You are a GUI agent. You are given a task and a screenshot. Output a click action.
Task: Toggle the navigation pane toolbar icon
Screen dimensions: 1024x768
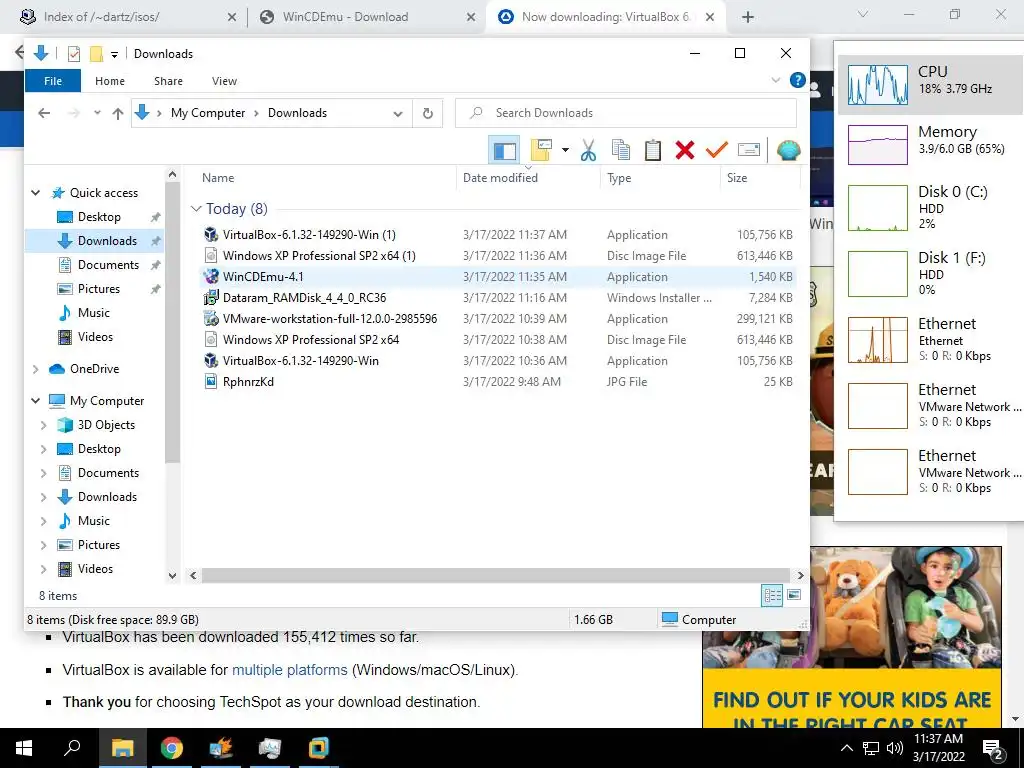click(x=504, y=150)
